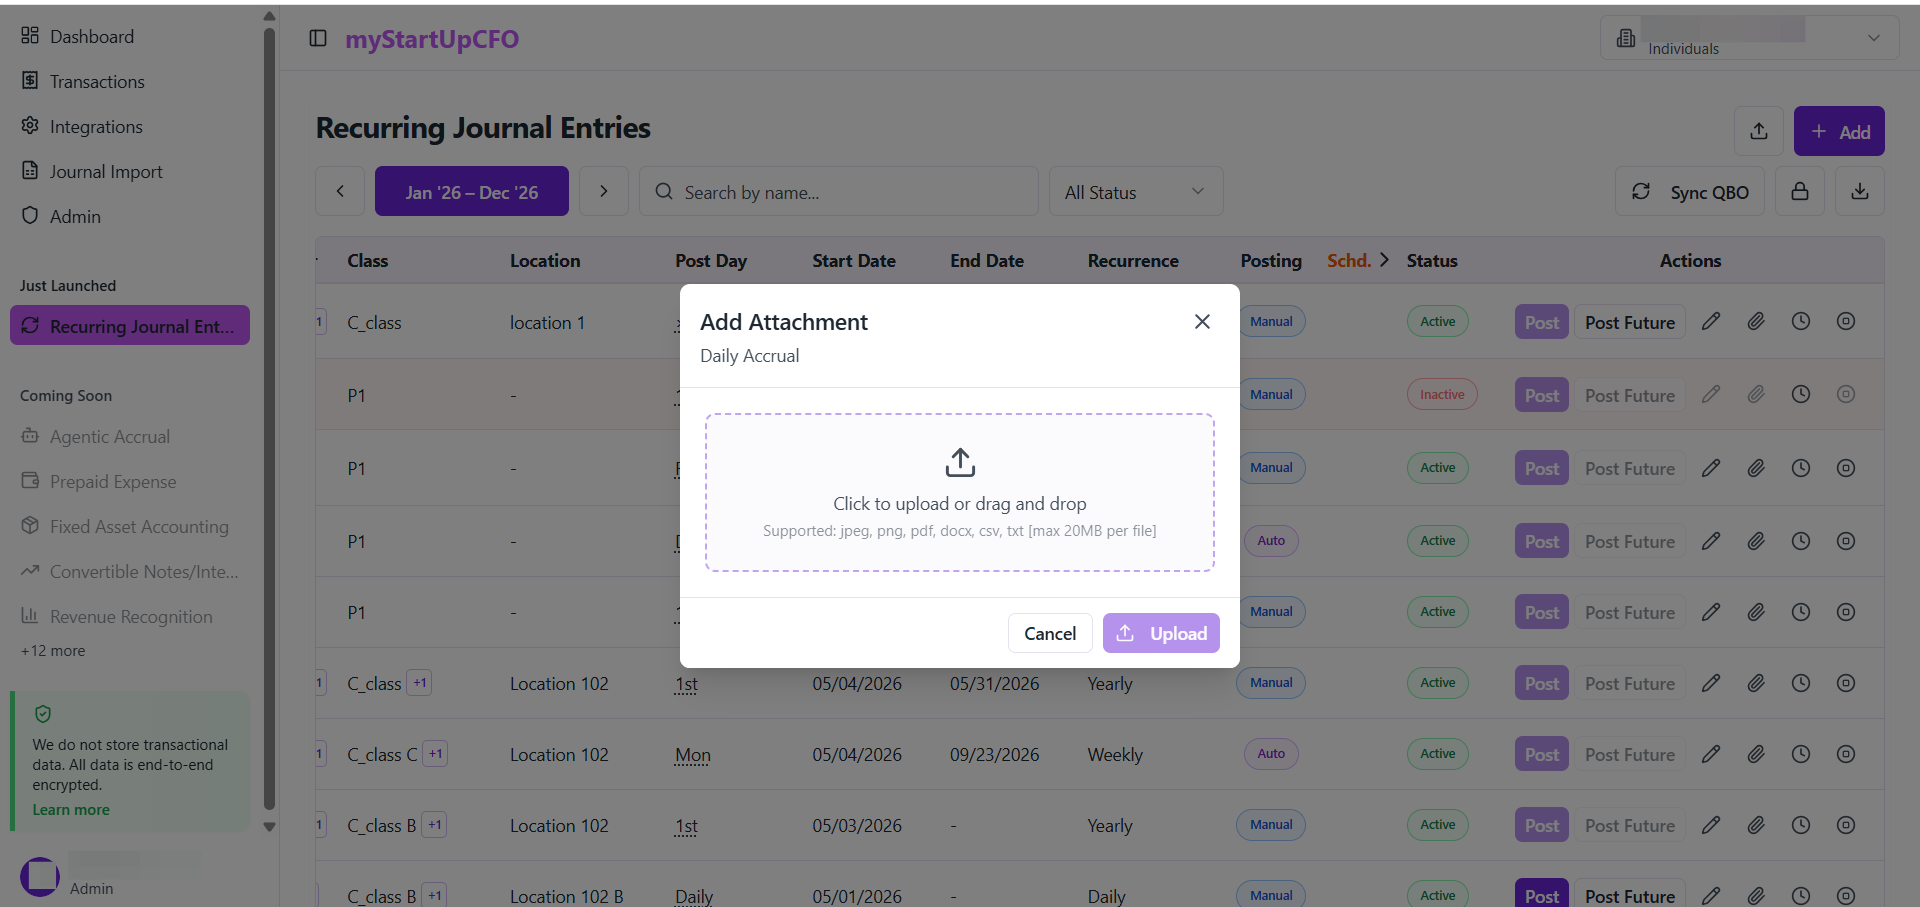
Task: Click the purple Upload button
Action: tap(1161, 633)
